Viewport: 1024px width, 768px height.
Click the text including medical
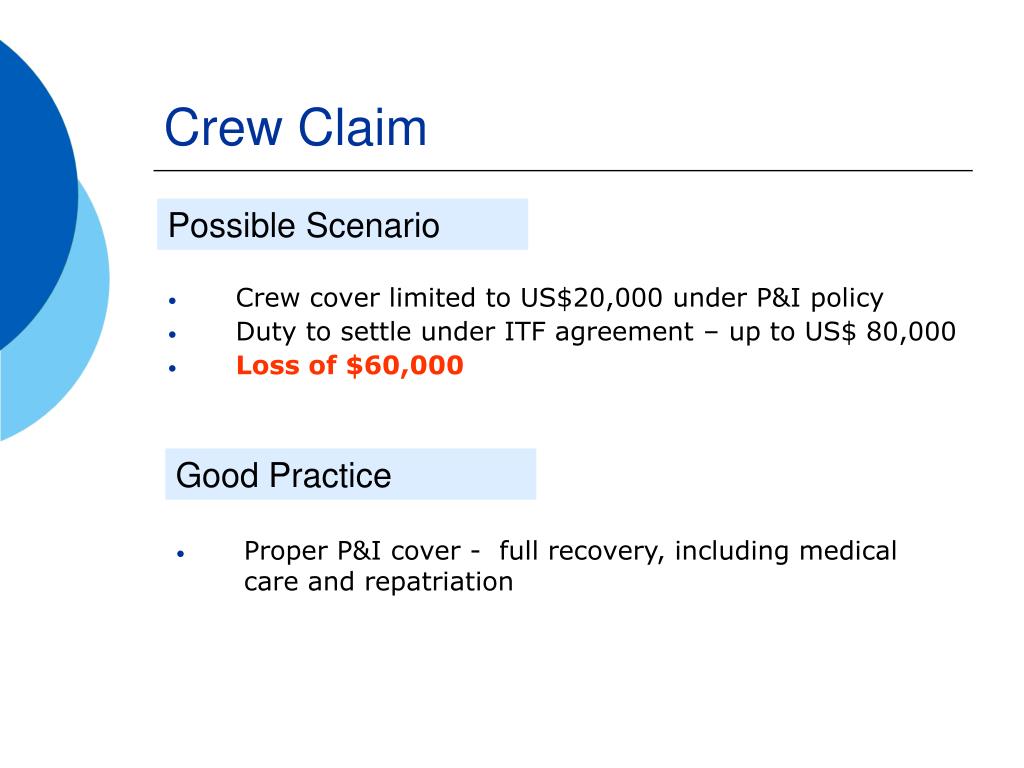click(x=786, y=551)
